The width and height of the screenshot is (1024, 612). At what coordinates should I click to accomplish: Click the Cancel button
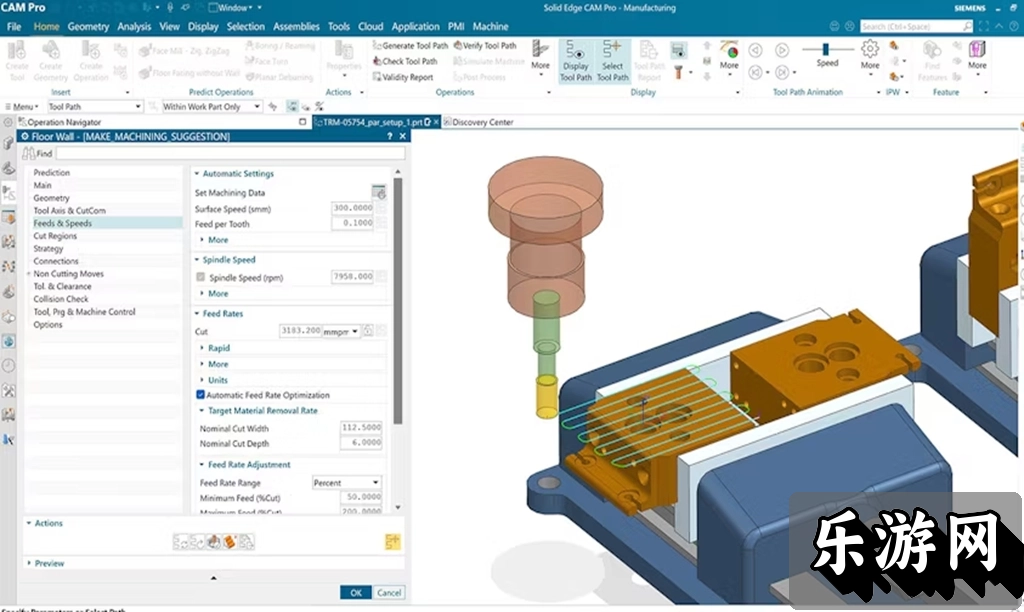click(389, 592)
